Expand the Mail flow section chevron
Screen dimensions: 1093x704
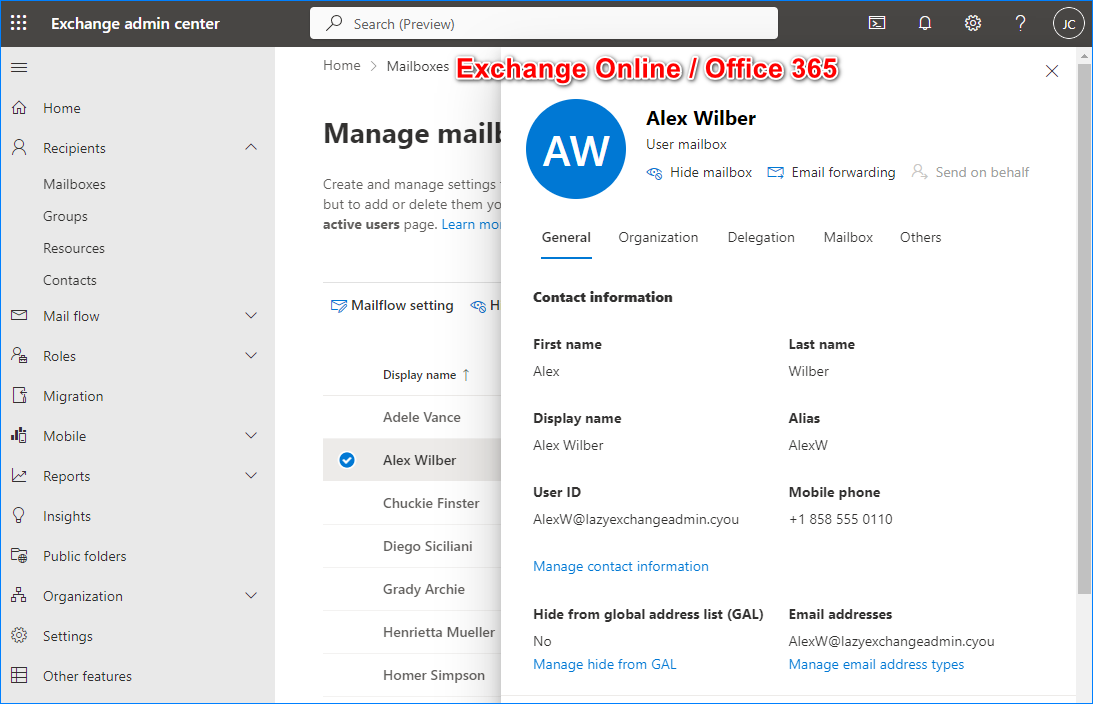251,316
